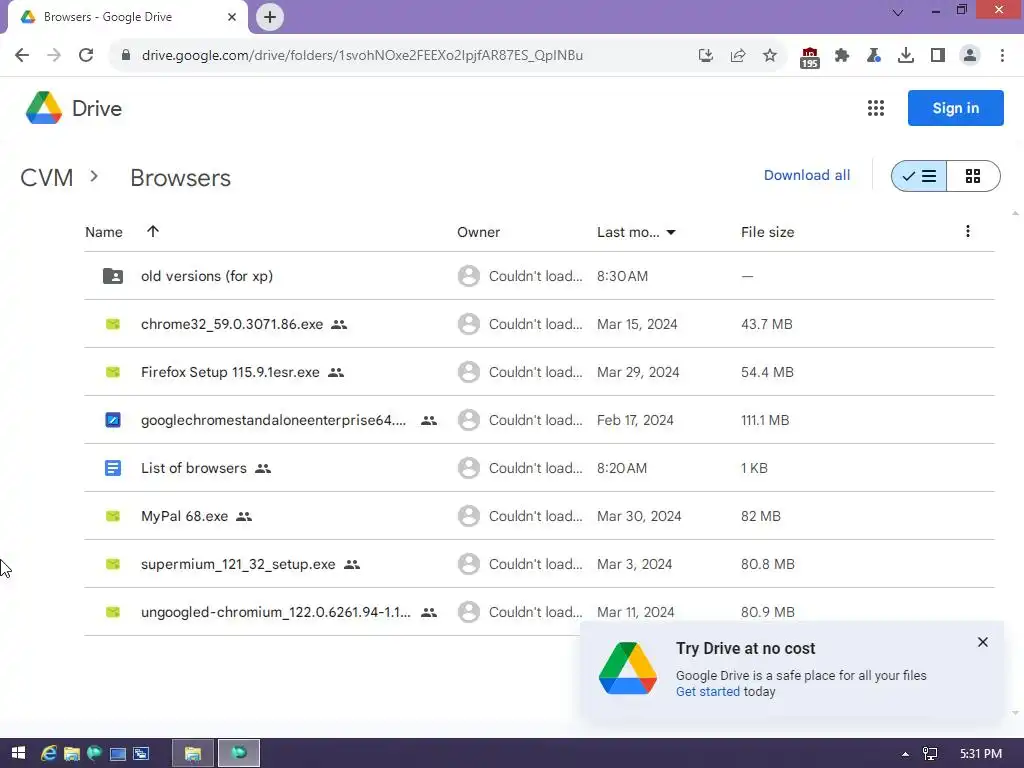
Task: Click the Browsers breadcrumb title
Action: click(x=180, y=178)
